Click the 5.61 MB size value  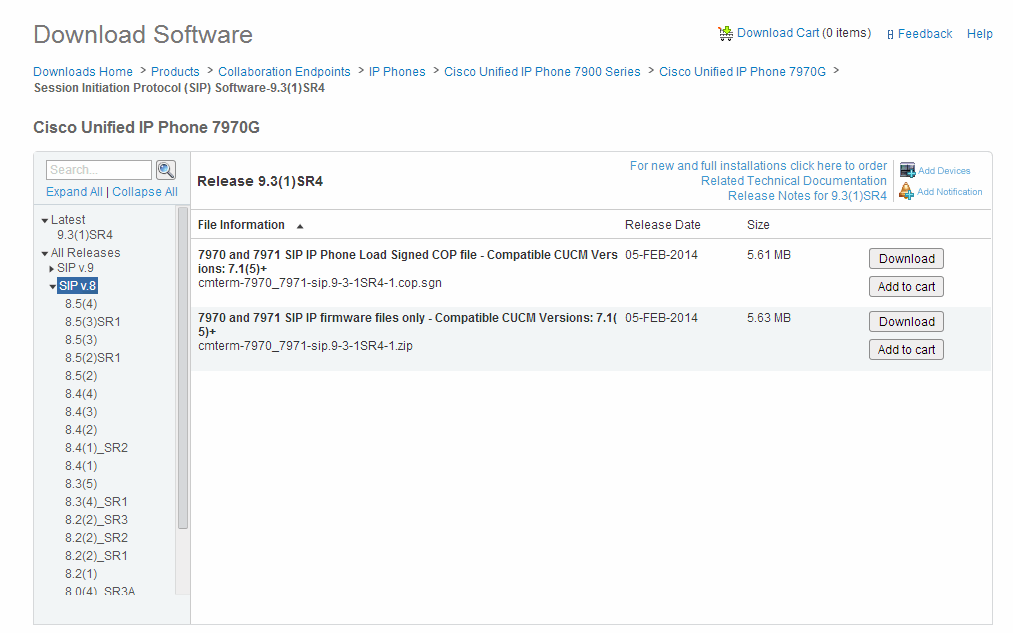tap(769, 255)
